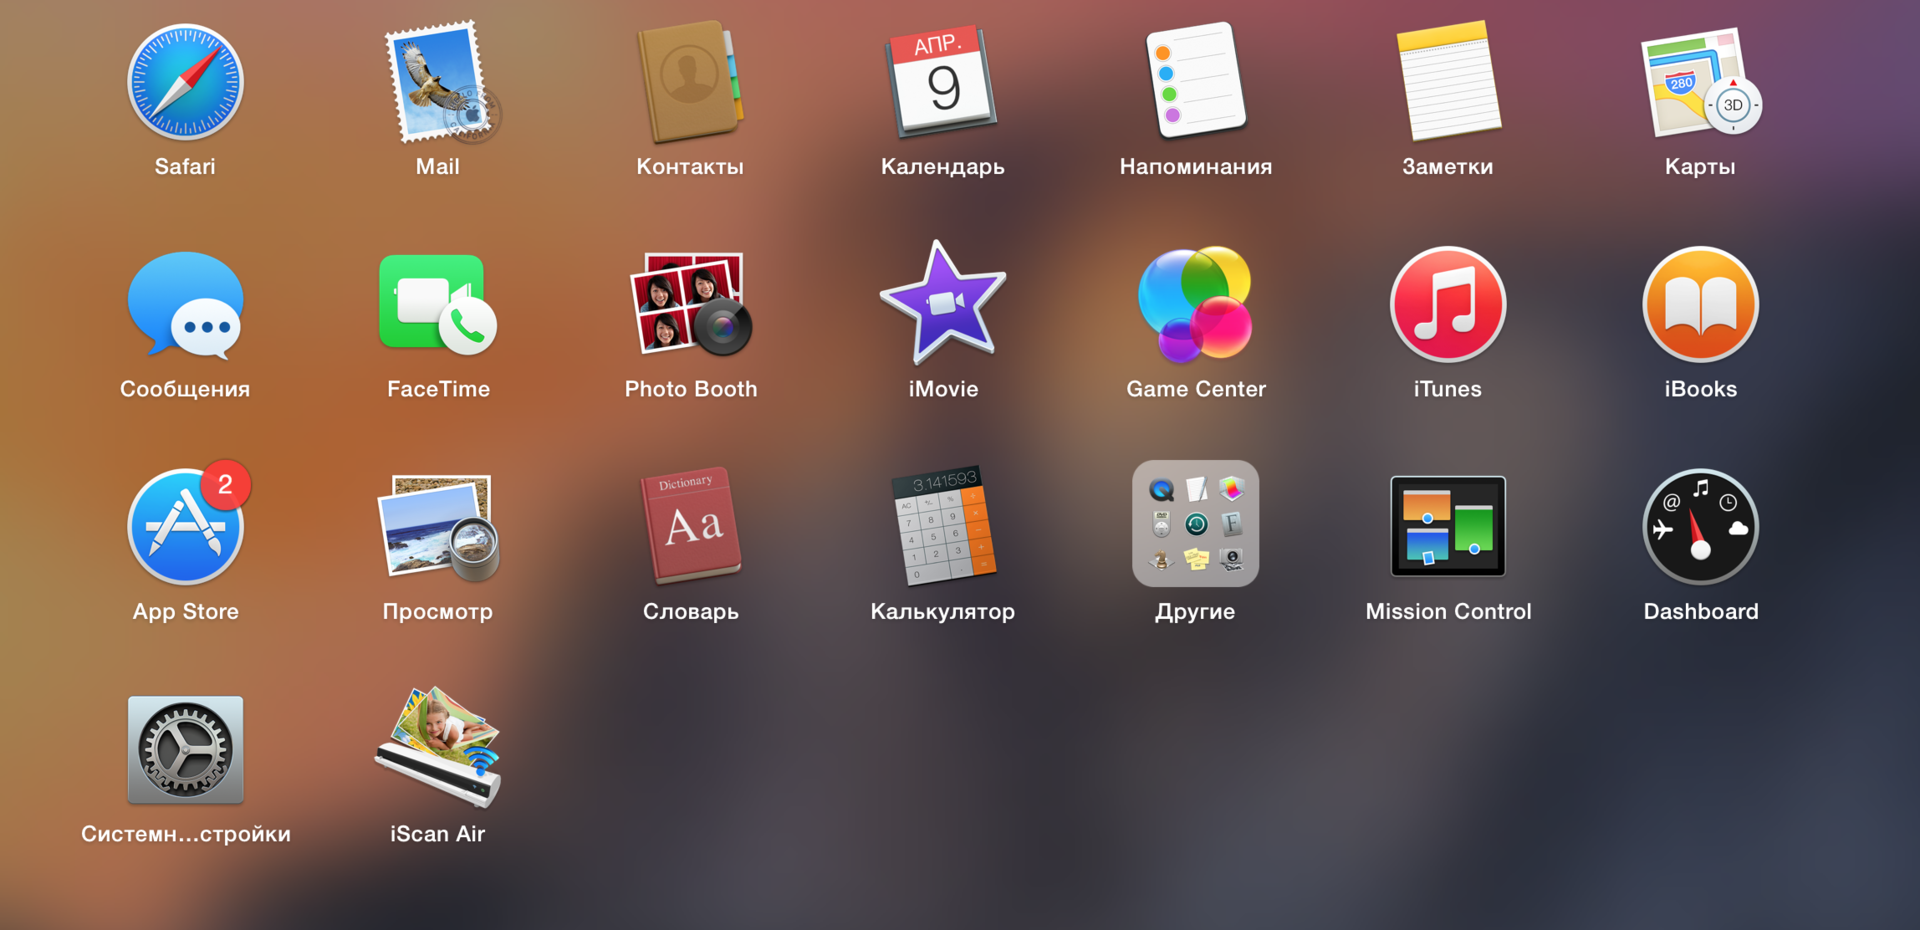Click the "iScan Air" label text
This screenshot has height=930, width=1920.
(438, 834)
